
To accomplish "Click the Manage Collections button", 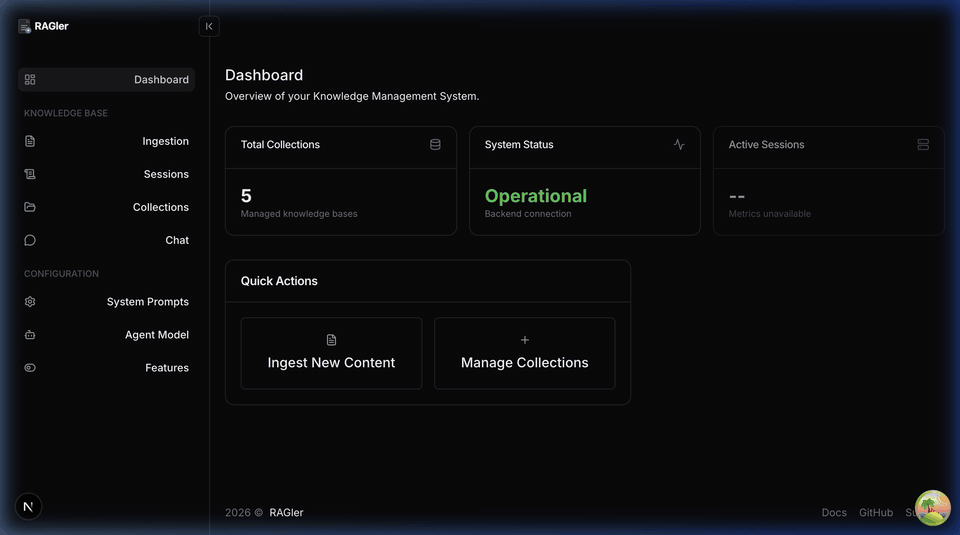I will (x=525, y=353).
